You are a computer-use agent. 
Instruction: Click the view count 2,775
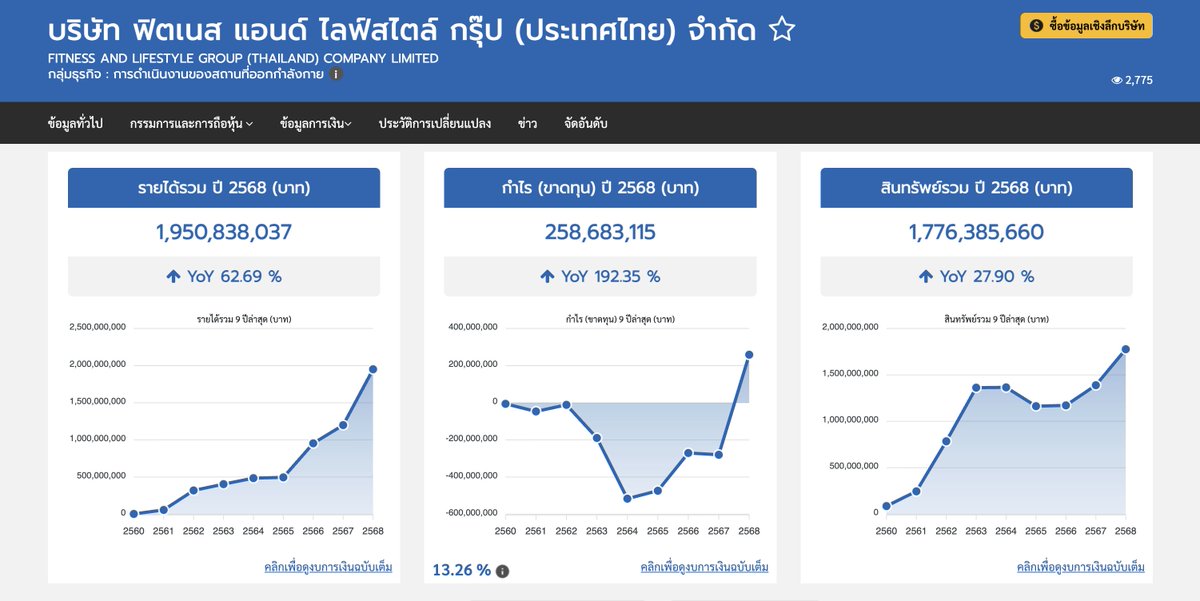point(1132,80)
